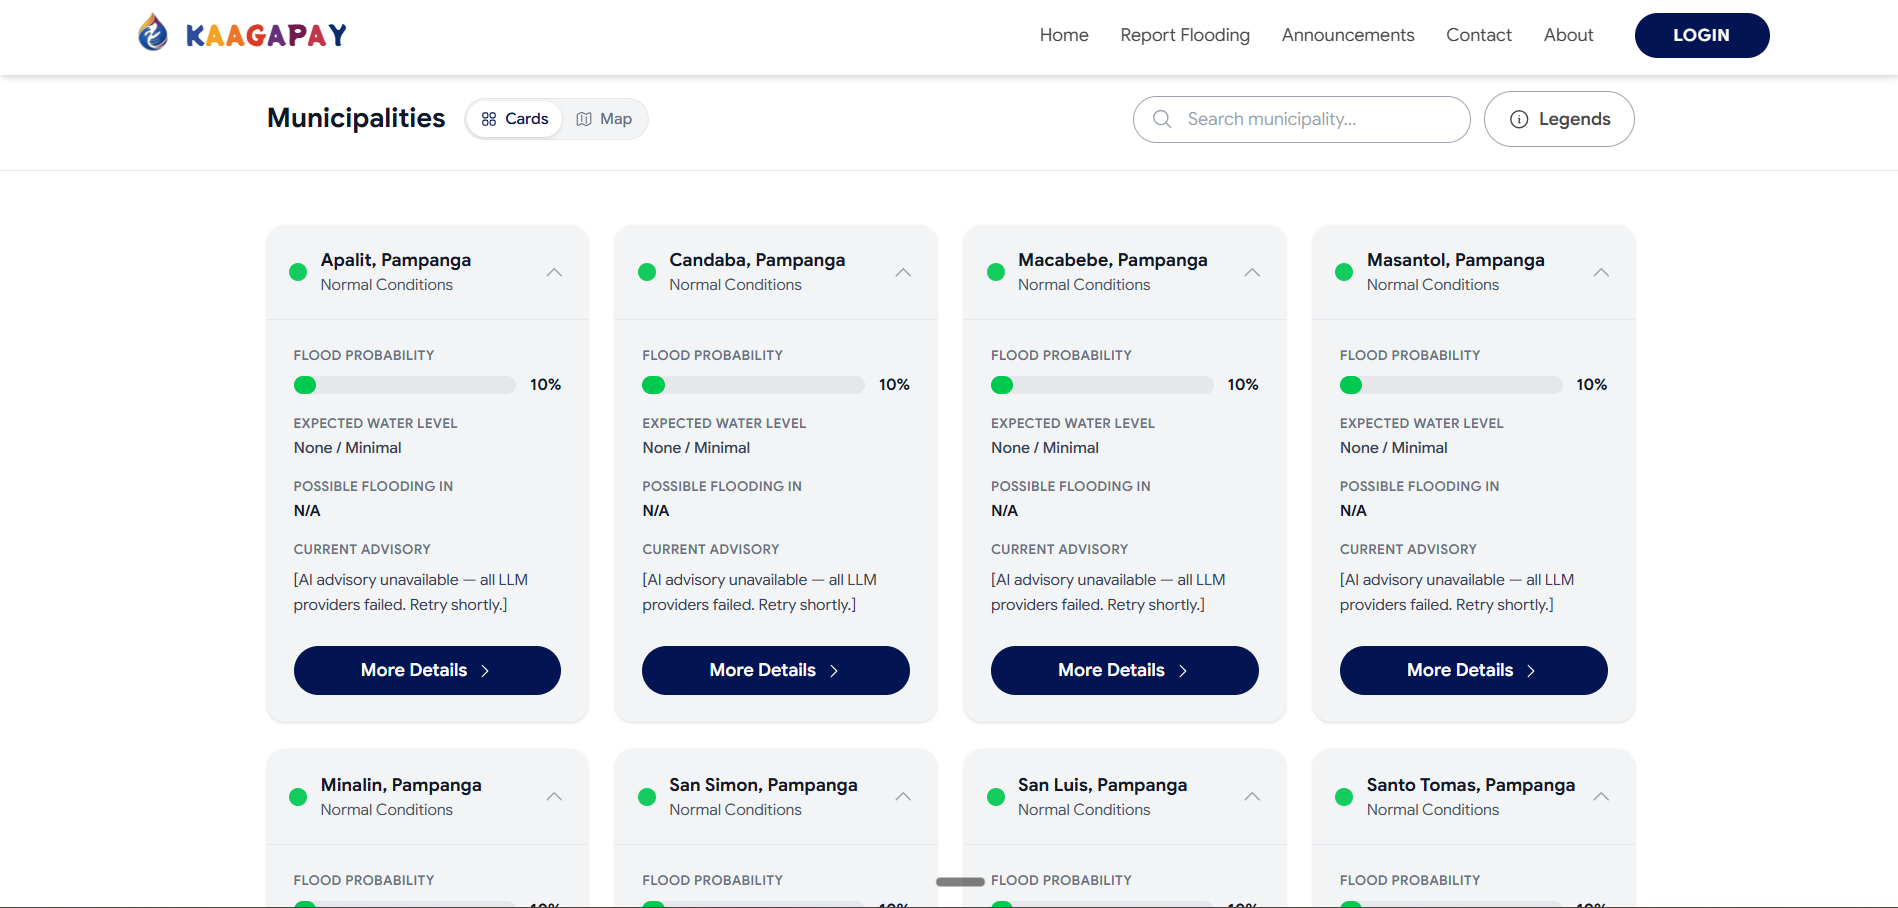Switch to Cards view toggle
The width and height of the screenshot is (1898, 908).
[515, 119]
